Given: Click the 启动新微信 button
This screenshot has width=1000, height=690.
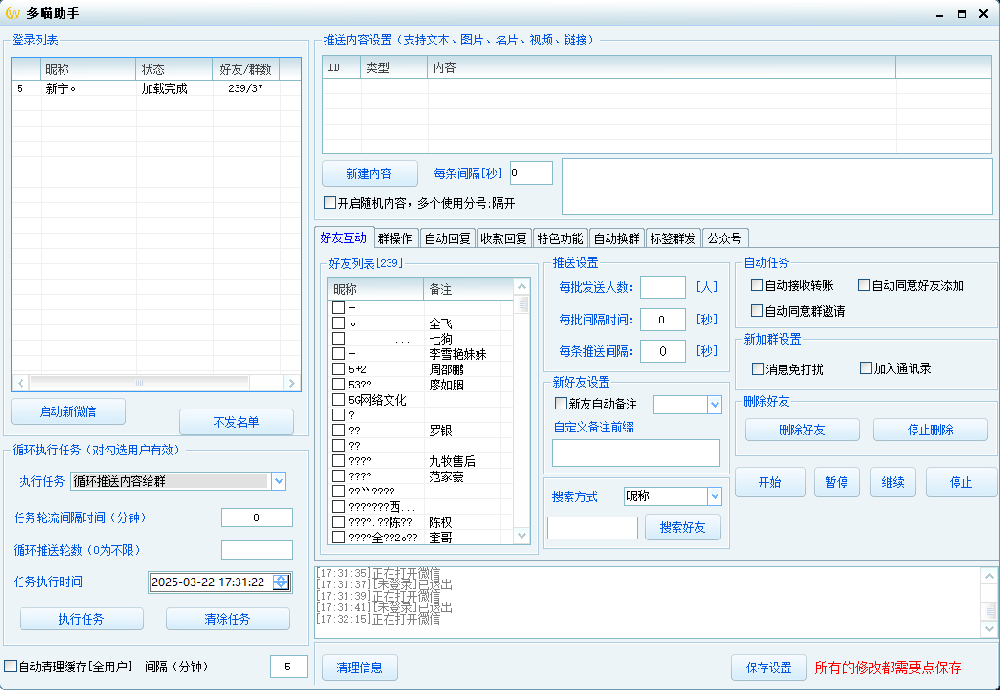Looking at the screenshot, I should tap(68, 412).
